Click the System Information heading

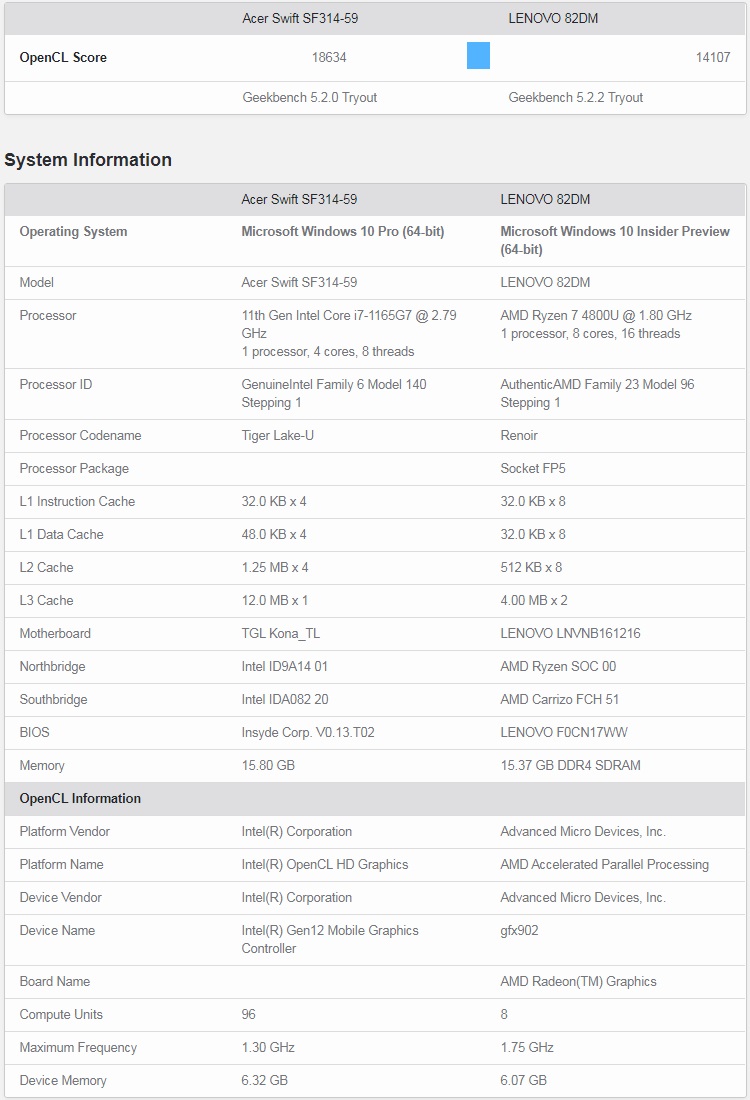88,160
